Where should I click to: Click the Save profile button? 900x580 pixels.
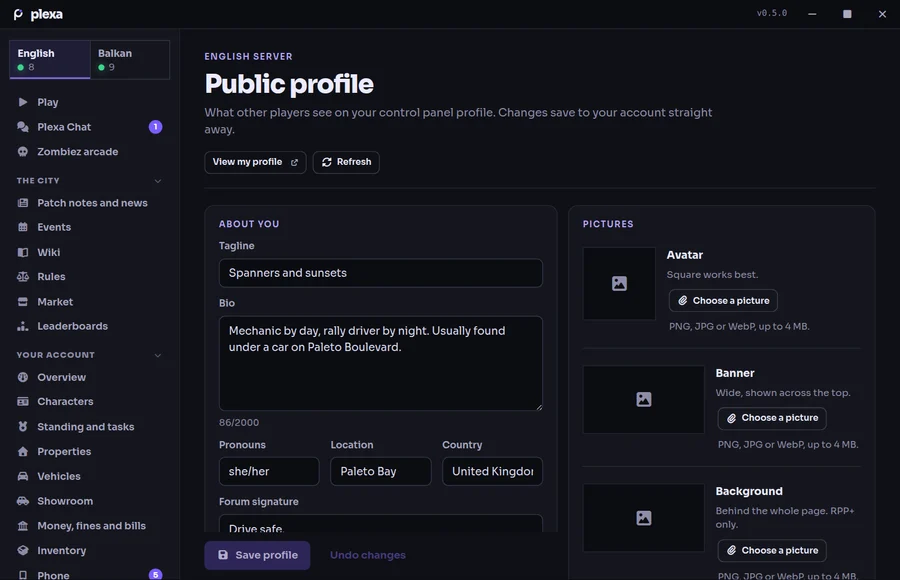click(x=257, y=555)
